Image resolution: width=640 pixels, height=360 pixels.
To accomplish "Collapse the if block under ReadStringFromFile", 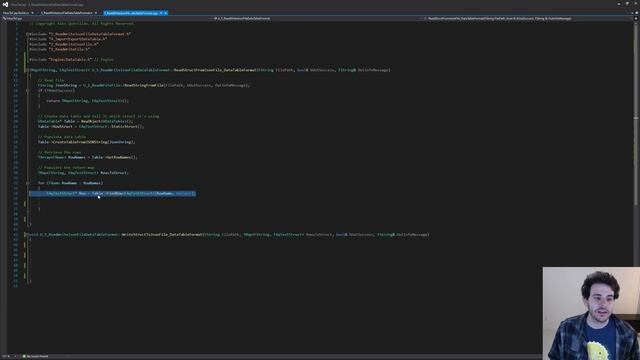I will [27, 91].
